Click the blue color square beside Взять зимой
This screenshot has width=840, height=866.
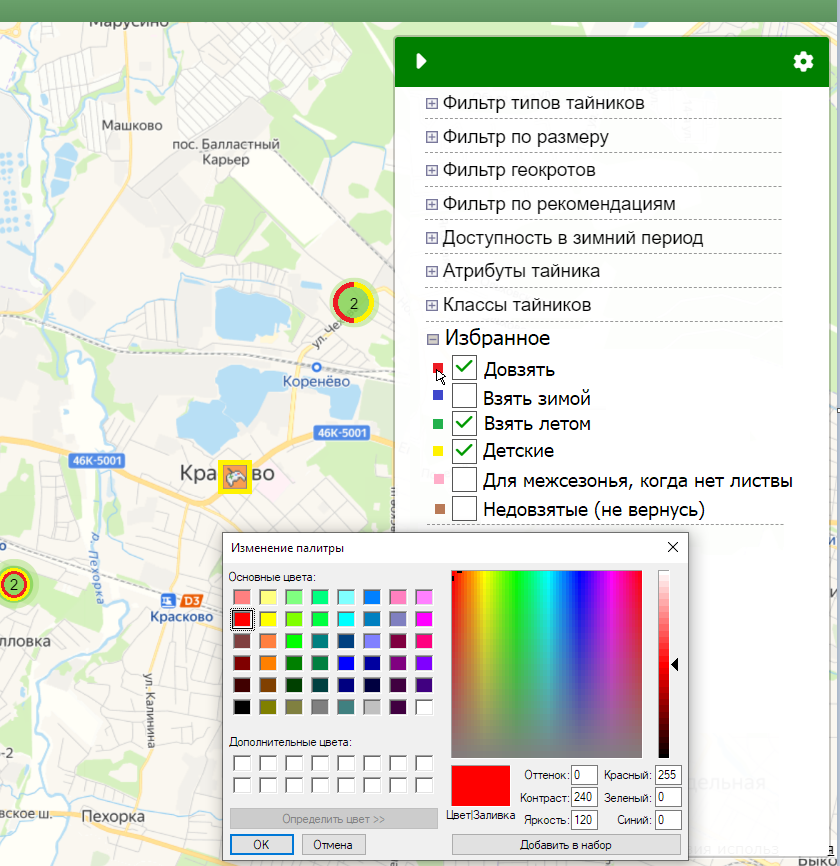pyautogui.click(x=438, y=396)
